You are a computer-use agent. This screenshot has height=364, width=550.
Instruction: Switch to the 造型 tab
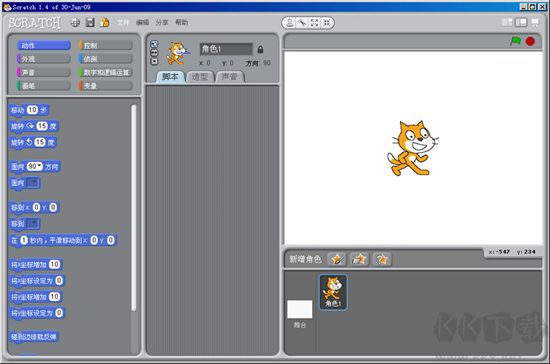[200, 77]
